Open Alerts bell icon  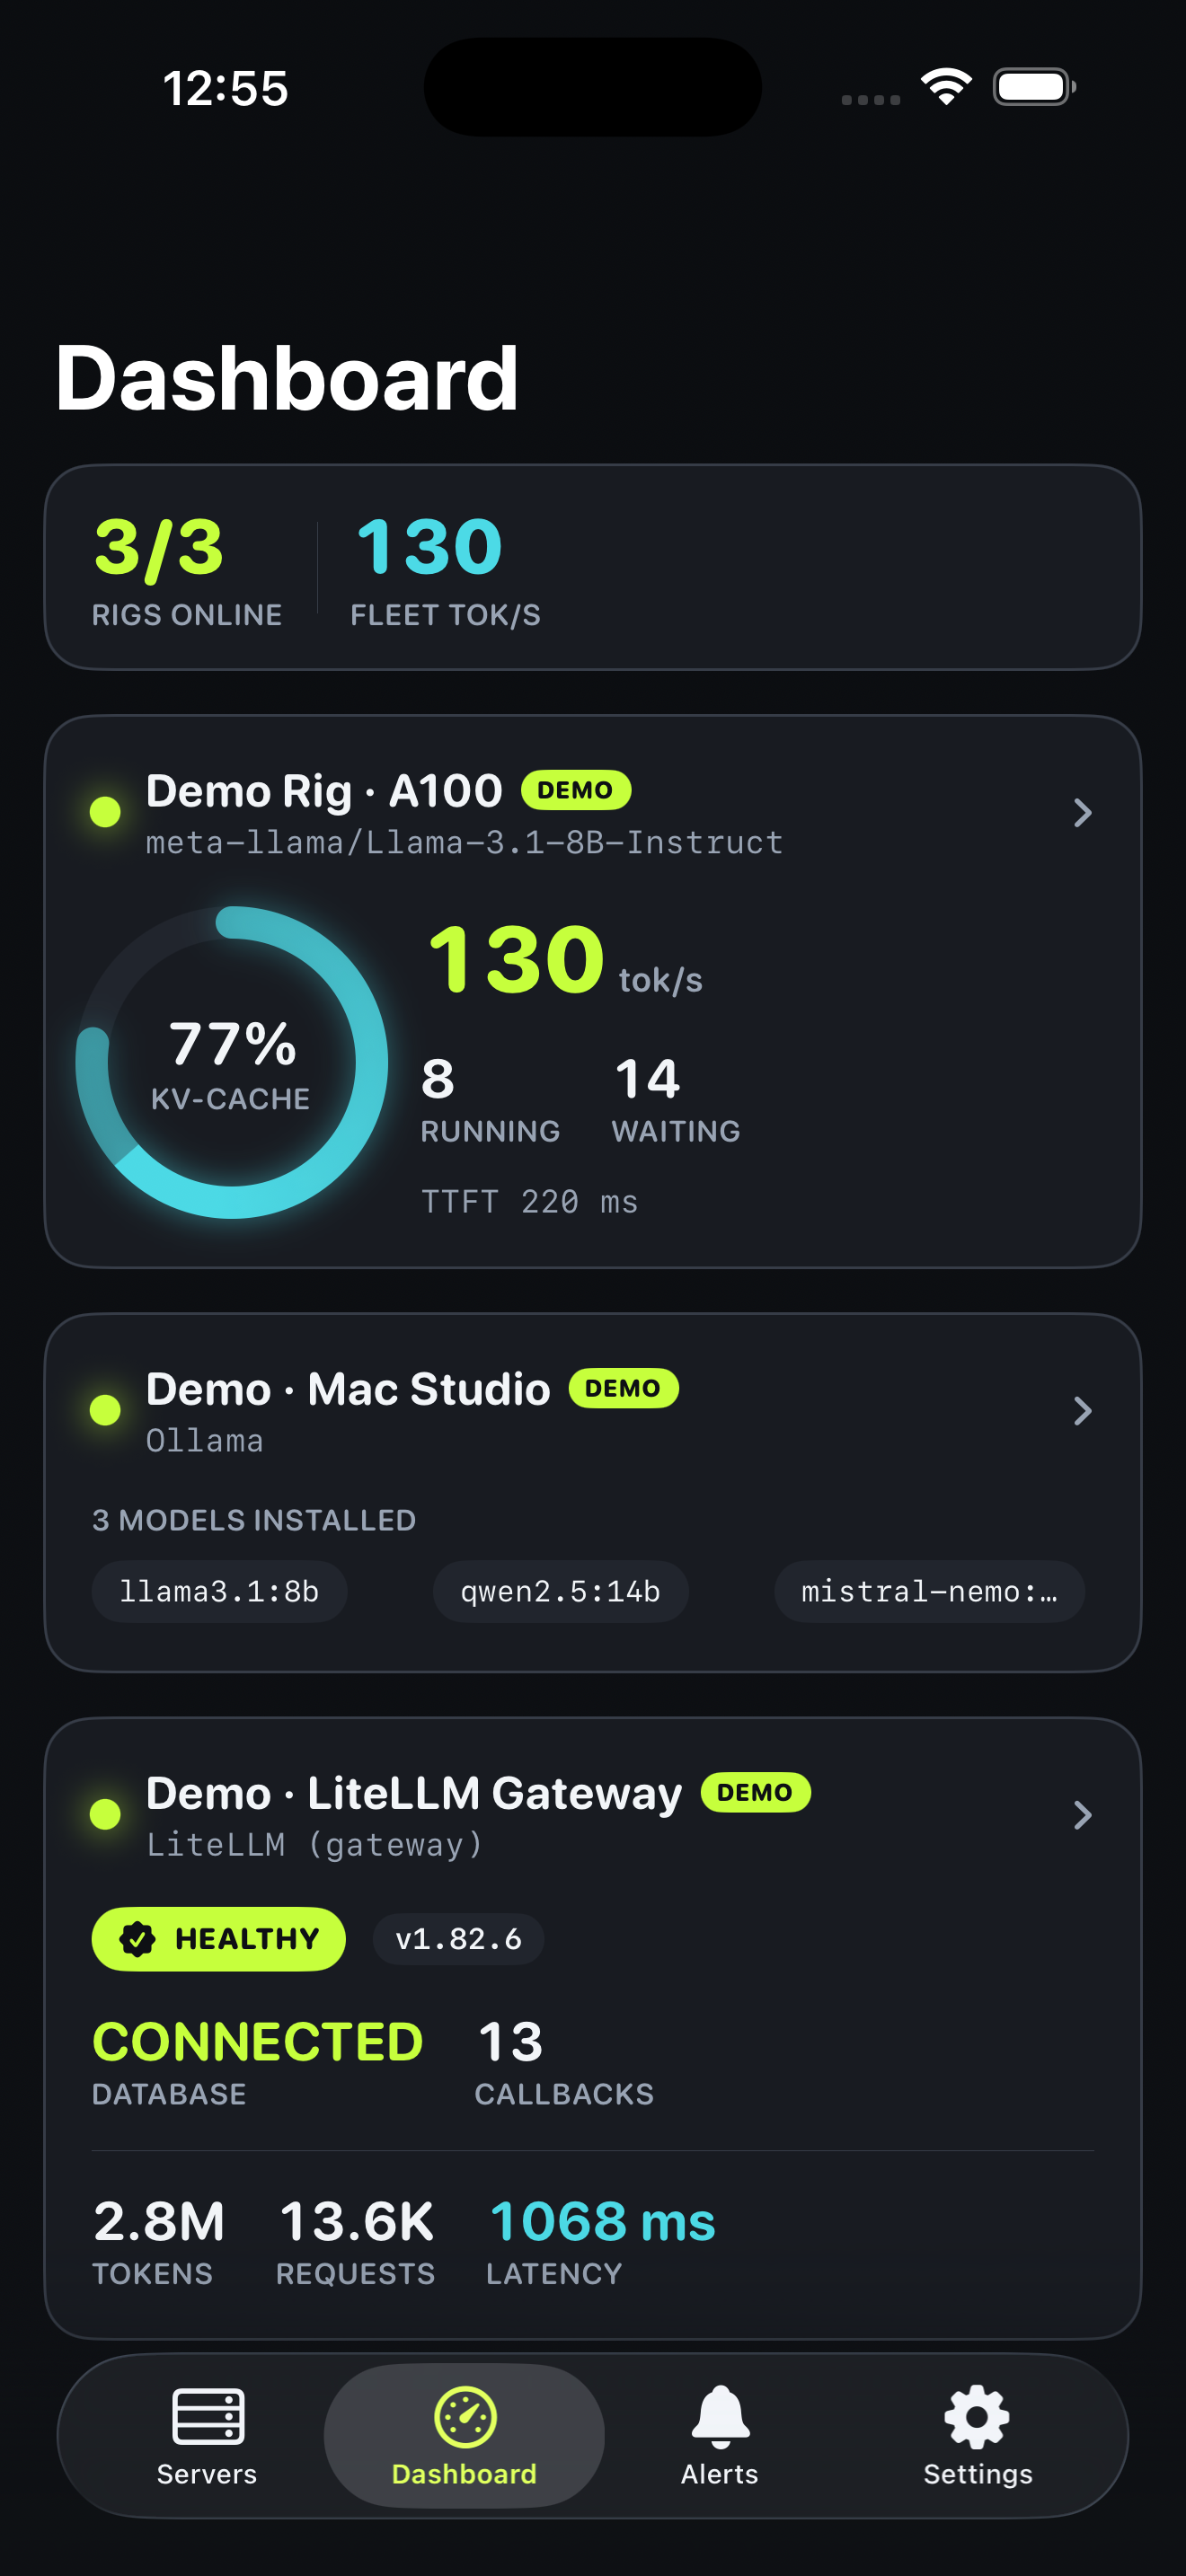[720, 2415]
